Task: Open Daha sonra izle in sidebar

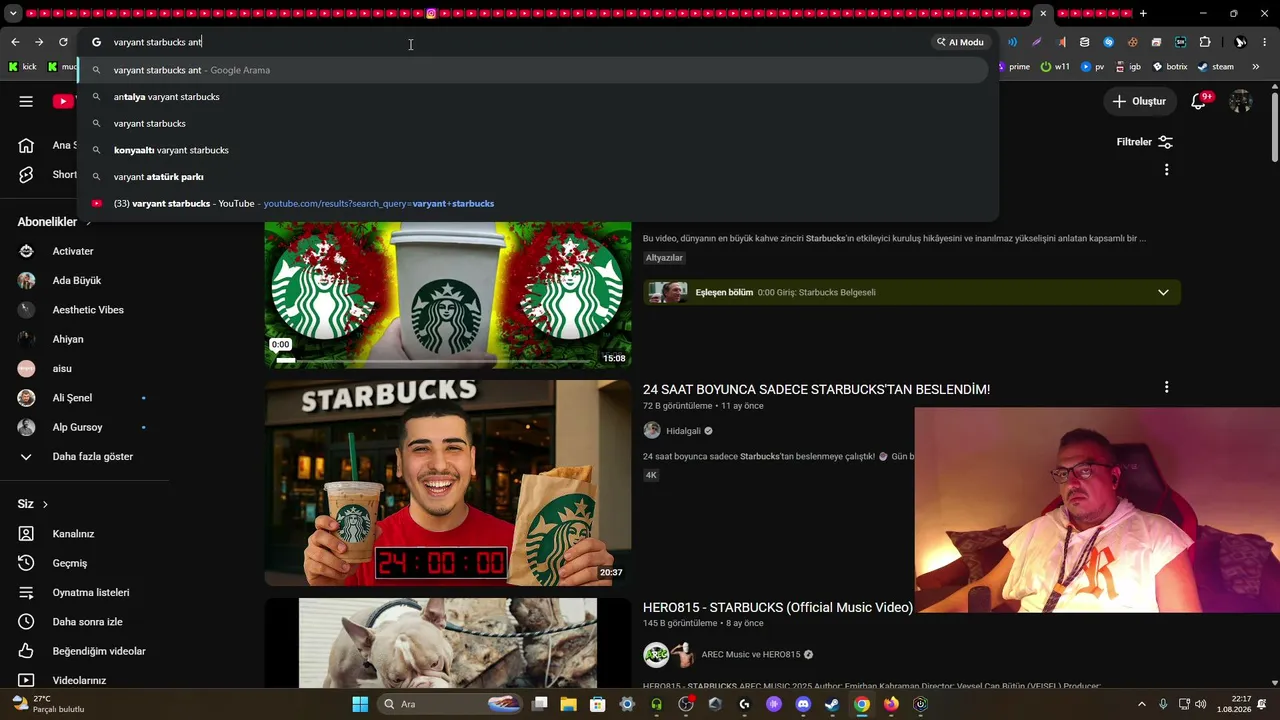Action: point(88,622)
